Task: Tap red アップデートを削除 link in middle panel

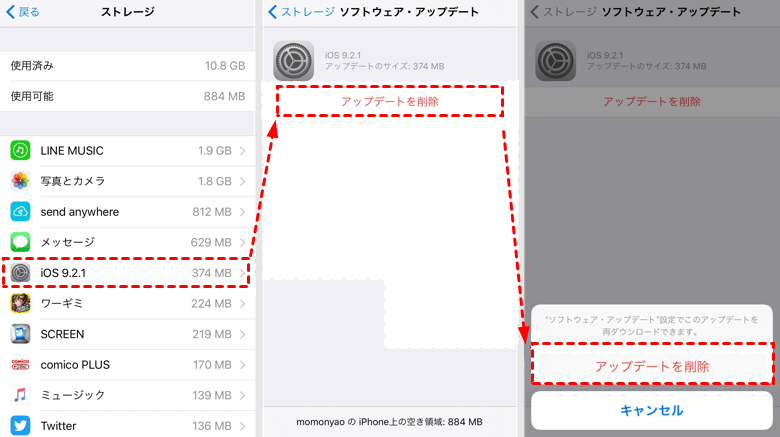Action: coord(389,101)
